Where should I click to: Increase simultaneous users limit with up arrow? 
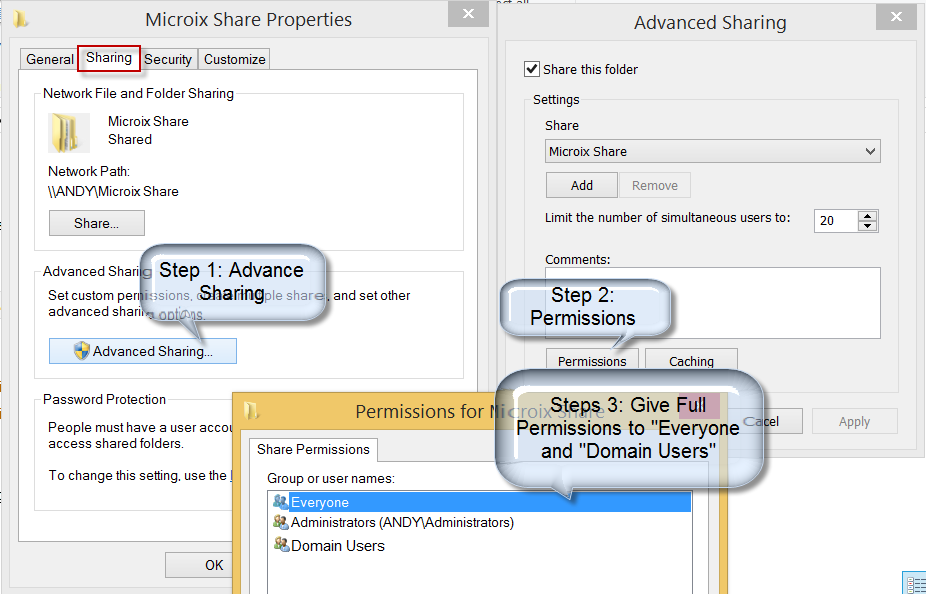[867, 215]
